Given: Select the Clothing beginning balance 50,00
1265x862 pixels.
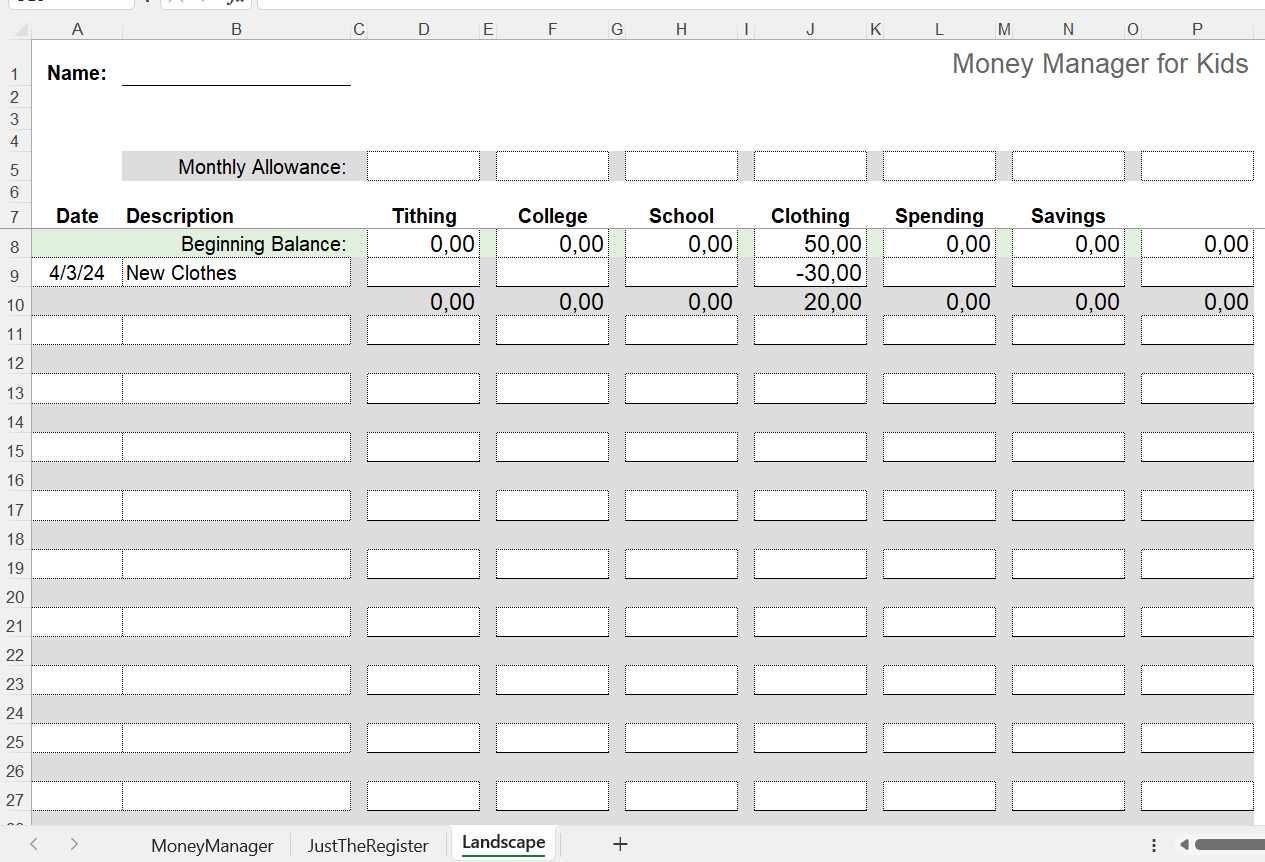Looking at the screenshot, I should click(810, 244).
